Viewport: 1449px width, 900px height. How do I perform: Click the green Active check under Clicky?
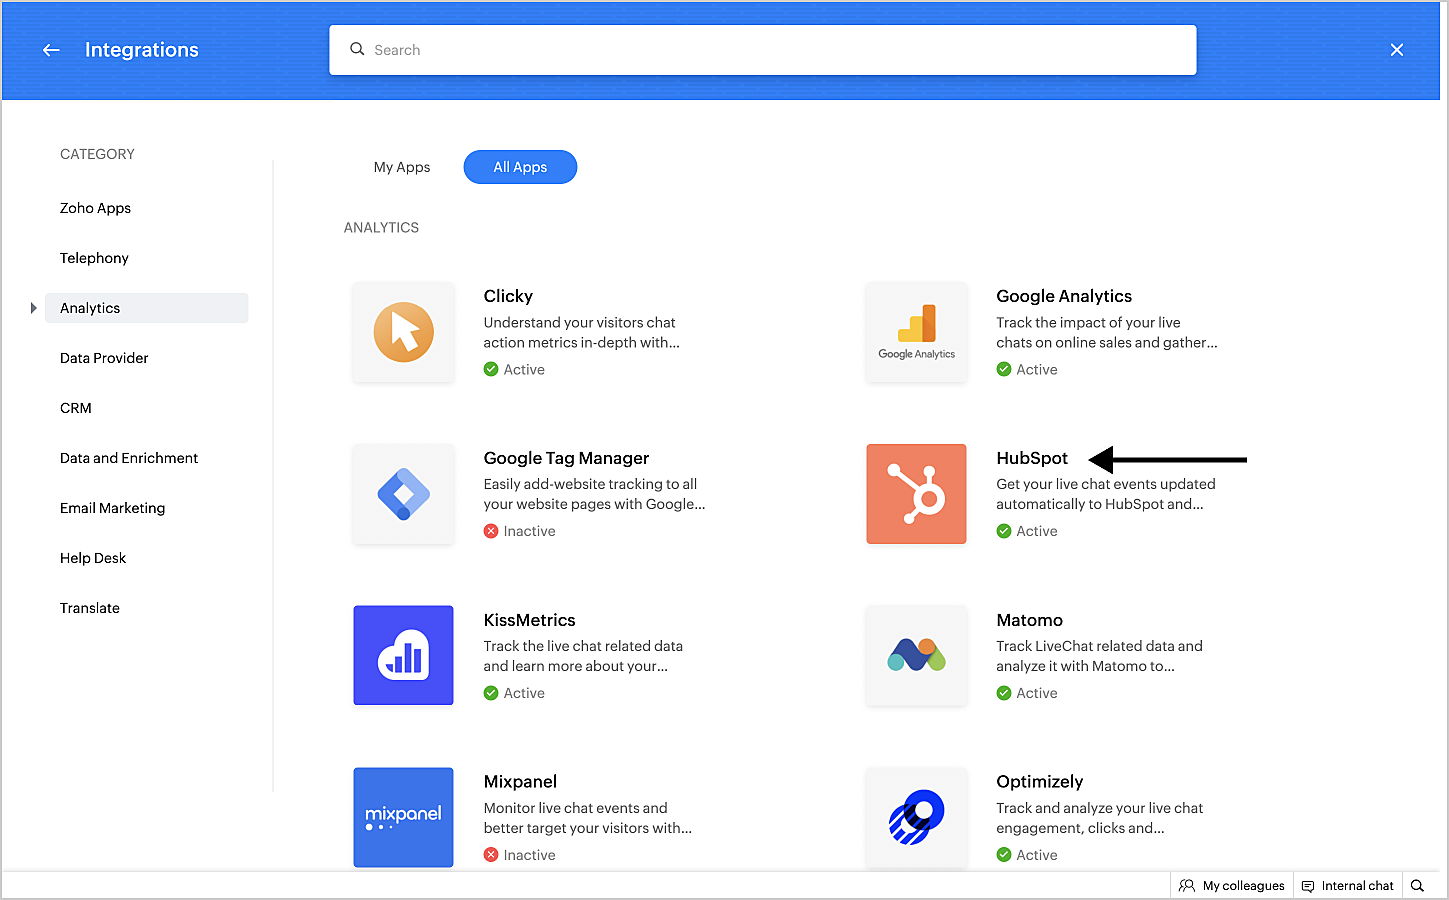point(491,369)
